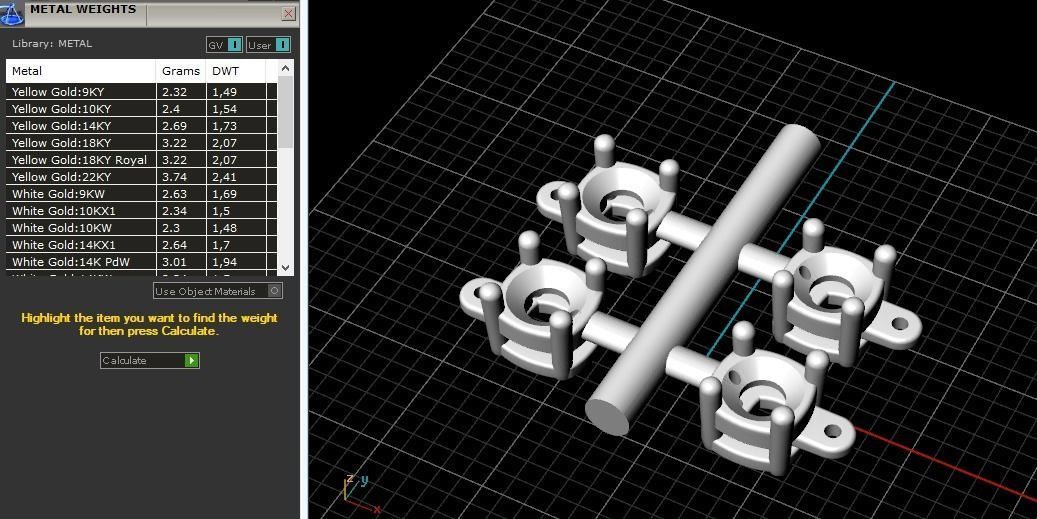Click the 1,94 DWT value

tap(224, 262)
